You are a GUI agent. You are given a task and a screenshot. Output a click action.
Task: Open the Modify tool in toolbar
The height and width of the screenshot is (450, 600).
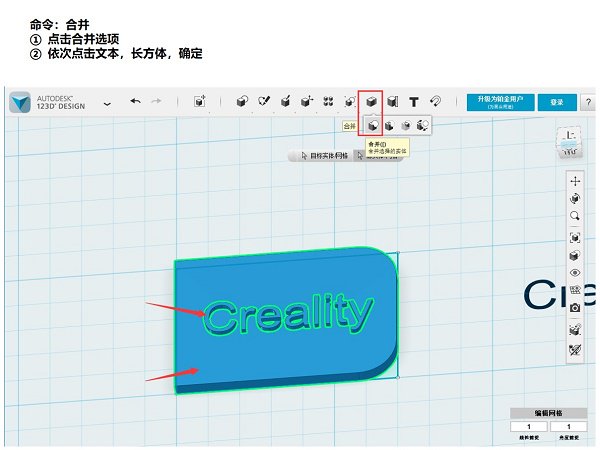click(x=307, y=101)
